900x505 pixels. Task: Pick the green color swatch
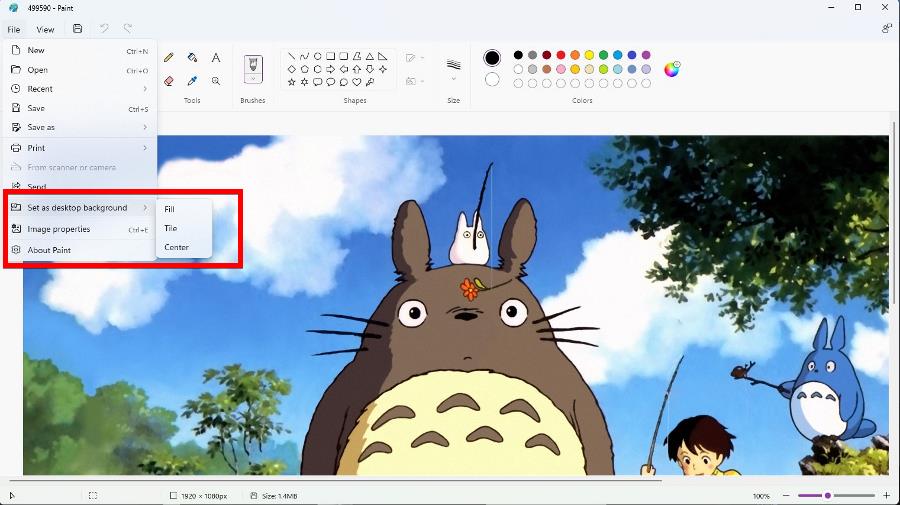[x=603, y=55]
